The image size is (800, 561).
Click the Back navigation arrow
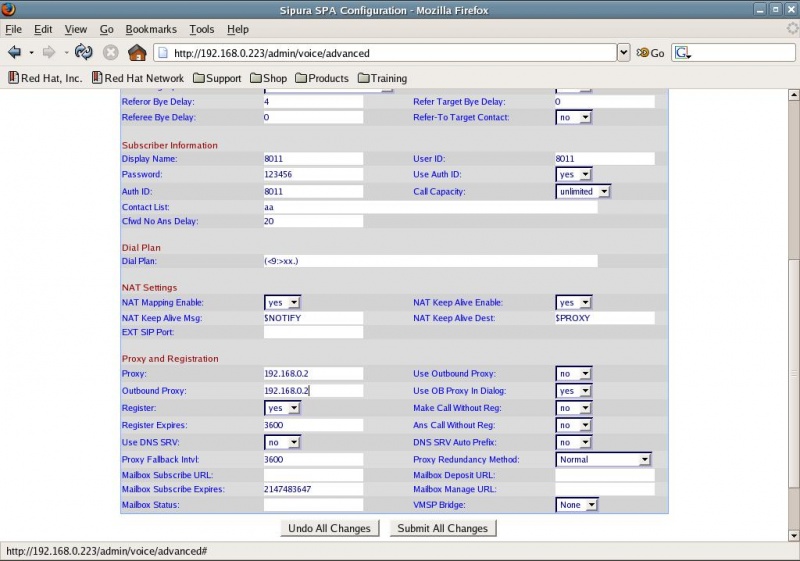click(x=15, y=52)
